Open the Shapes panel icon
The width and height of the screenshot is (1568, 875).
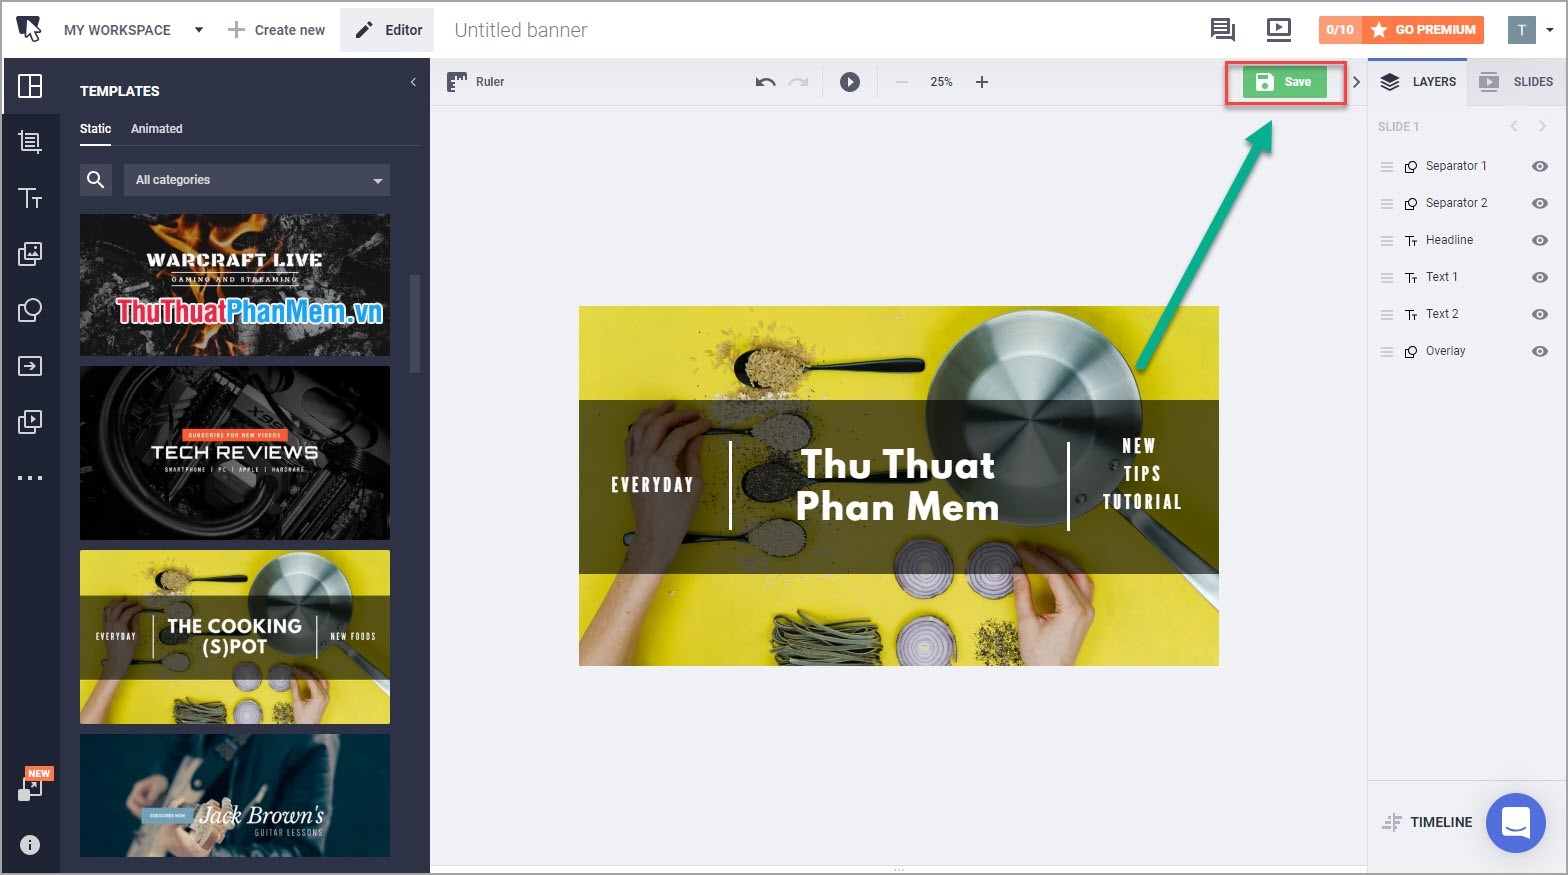[30, 310]
